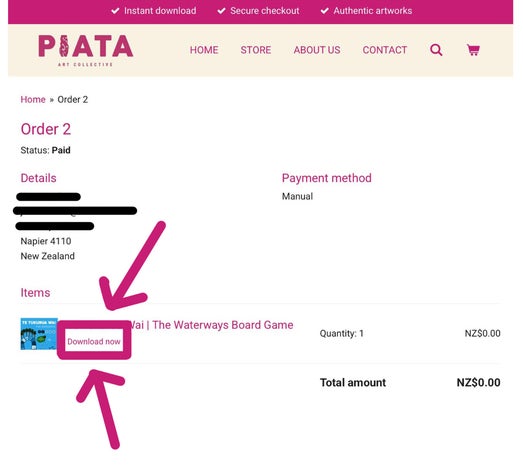Click the Home breadcrumb link
The image size is (523, 471).
tap(33, 99)
